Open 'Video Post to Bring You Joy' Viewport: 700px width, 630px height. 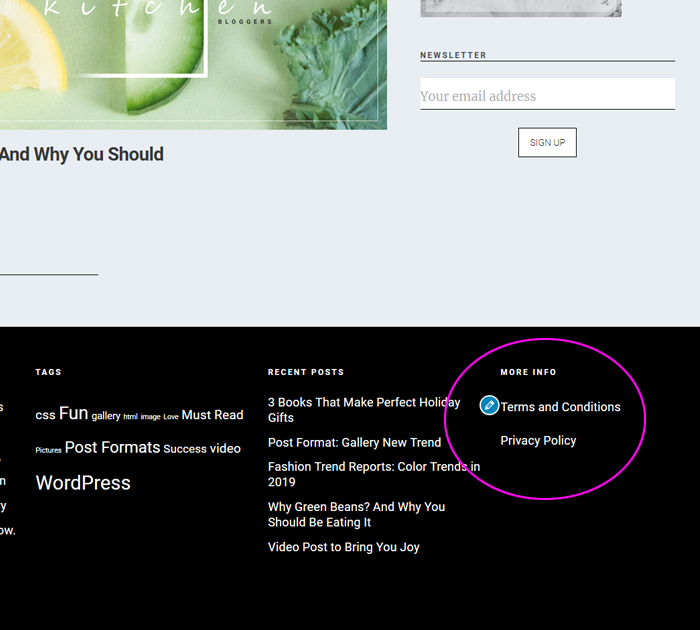point(343,547)
